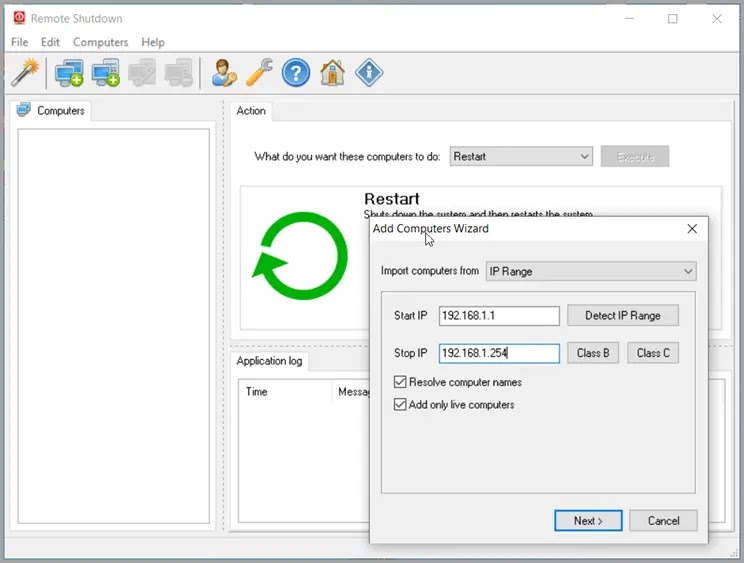Click the house home page icon
The image size is (744, 563).
[x=332, y=73]
